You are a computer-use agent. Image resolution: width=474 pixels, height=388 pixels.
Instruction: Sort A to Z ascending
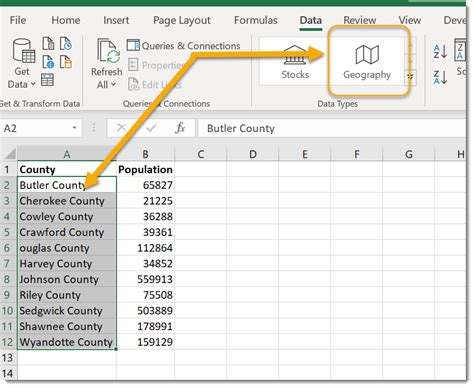pyautogui.click(x=440, y=52)
